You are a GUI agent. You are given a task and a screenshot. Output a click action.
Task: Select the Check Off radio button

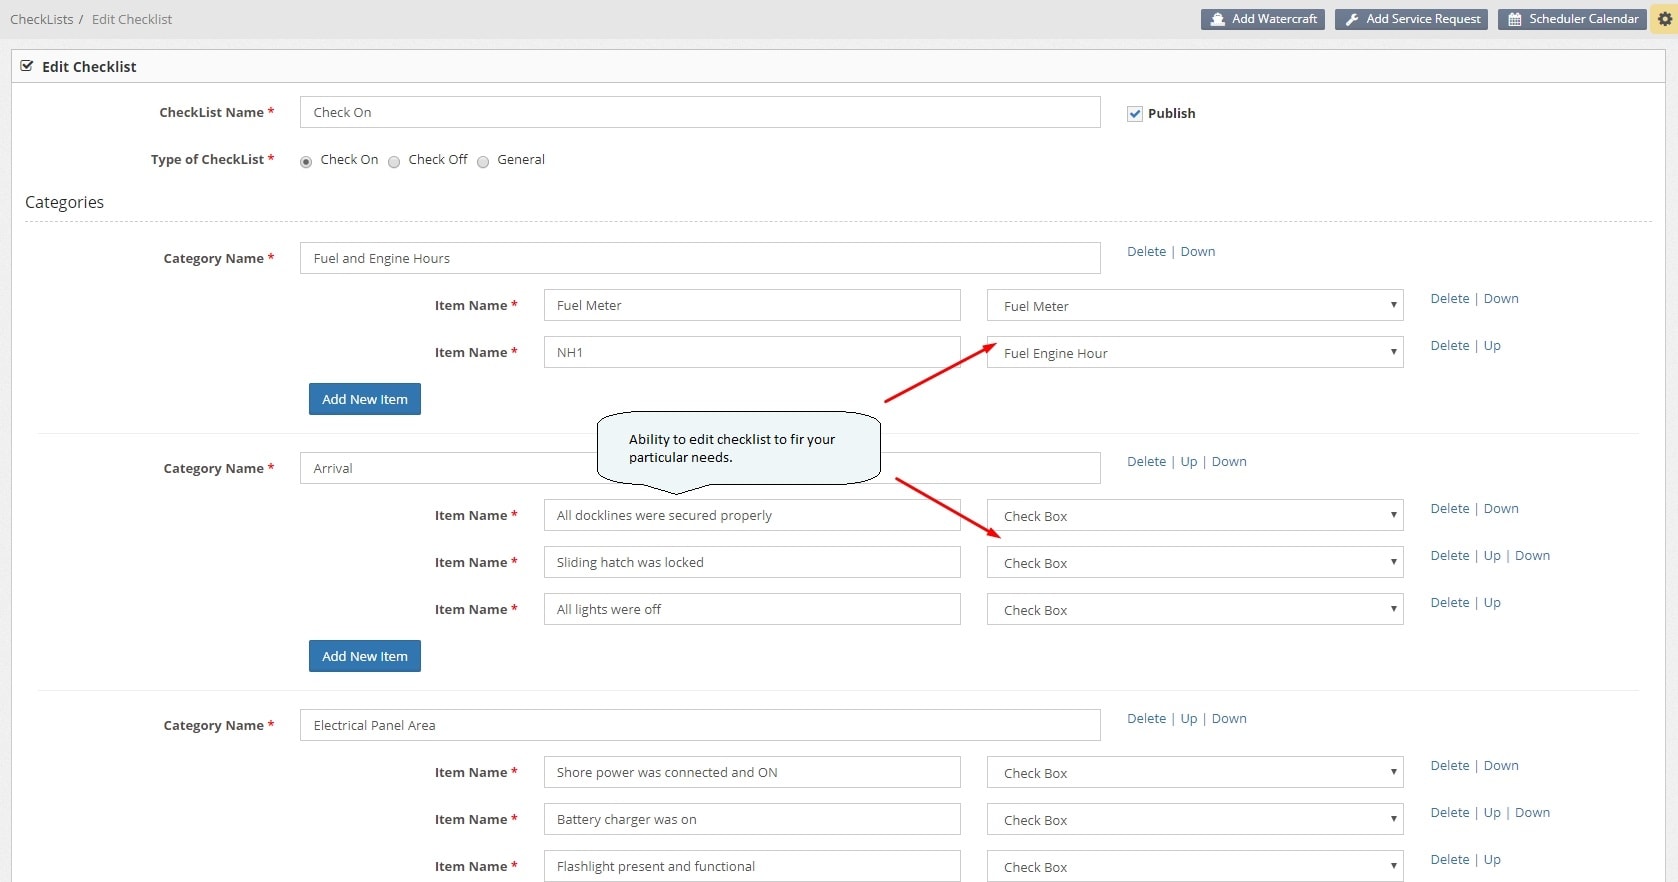(394, 162)
